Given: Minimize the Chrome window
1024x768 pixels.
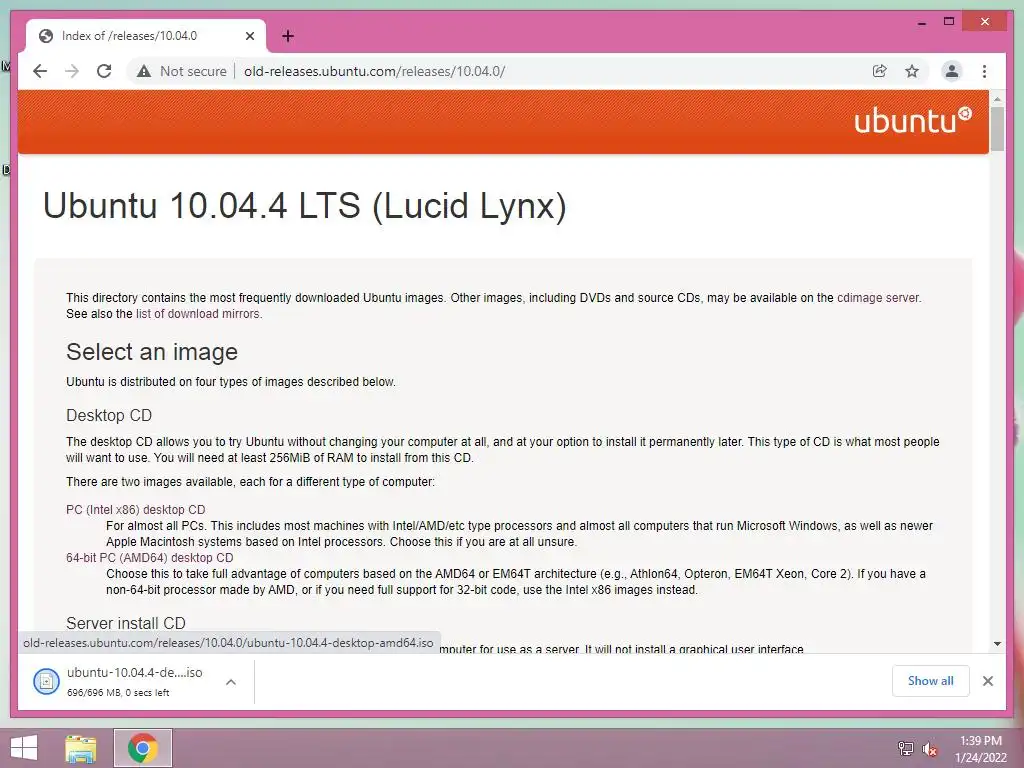Looking at the screenshot, I should pyautogui.click(x=921, y=22).
